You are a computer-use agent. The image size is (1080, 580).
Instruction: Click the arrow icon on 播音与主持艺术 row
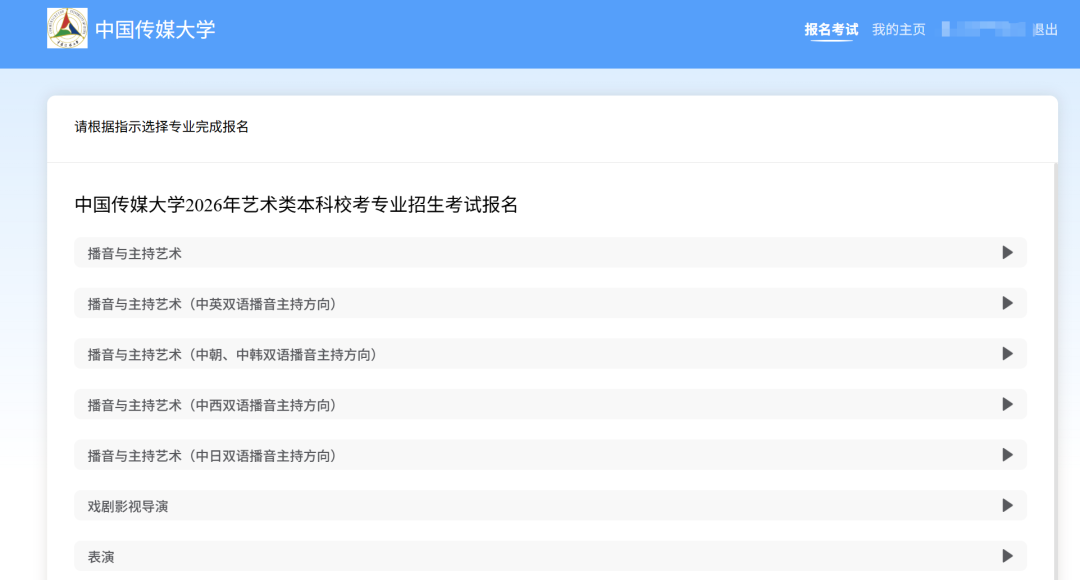click(1007, 253)
